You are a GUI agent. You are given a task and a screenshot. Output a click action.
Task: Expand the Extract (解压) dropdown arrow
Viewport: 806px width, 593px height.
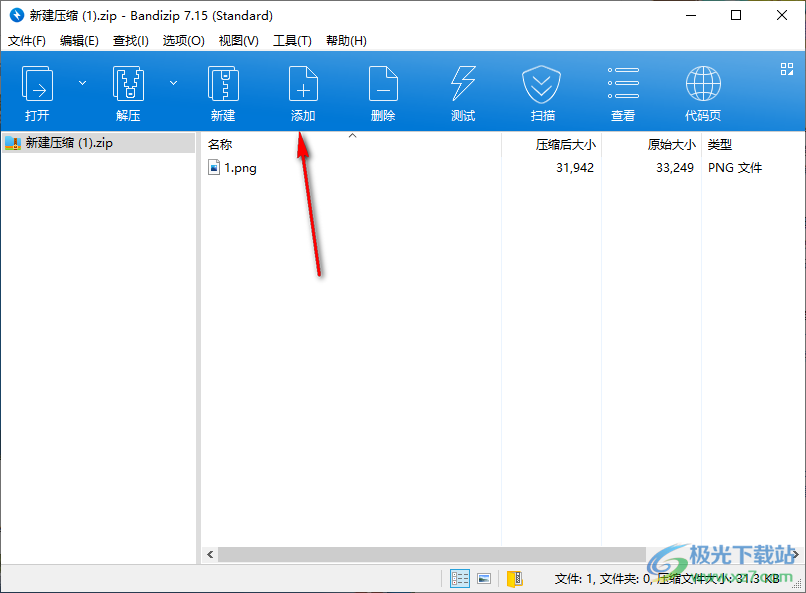tap(174, 83)
